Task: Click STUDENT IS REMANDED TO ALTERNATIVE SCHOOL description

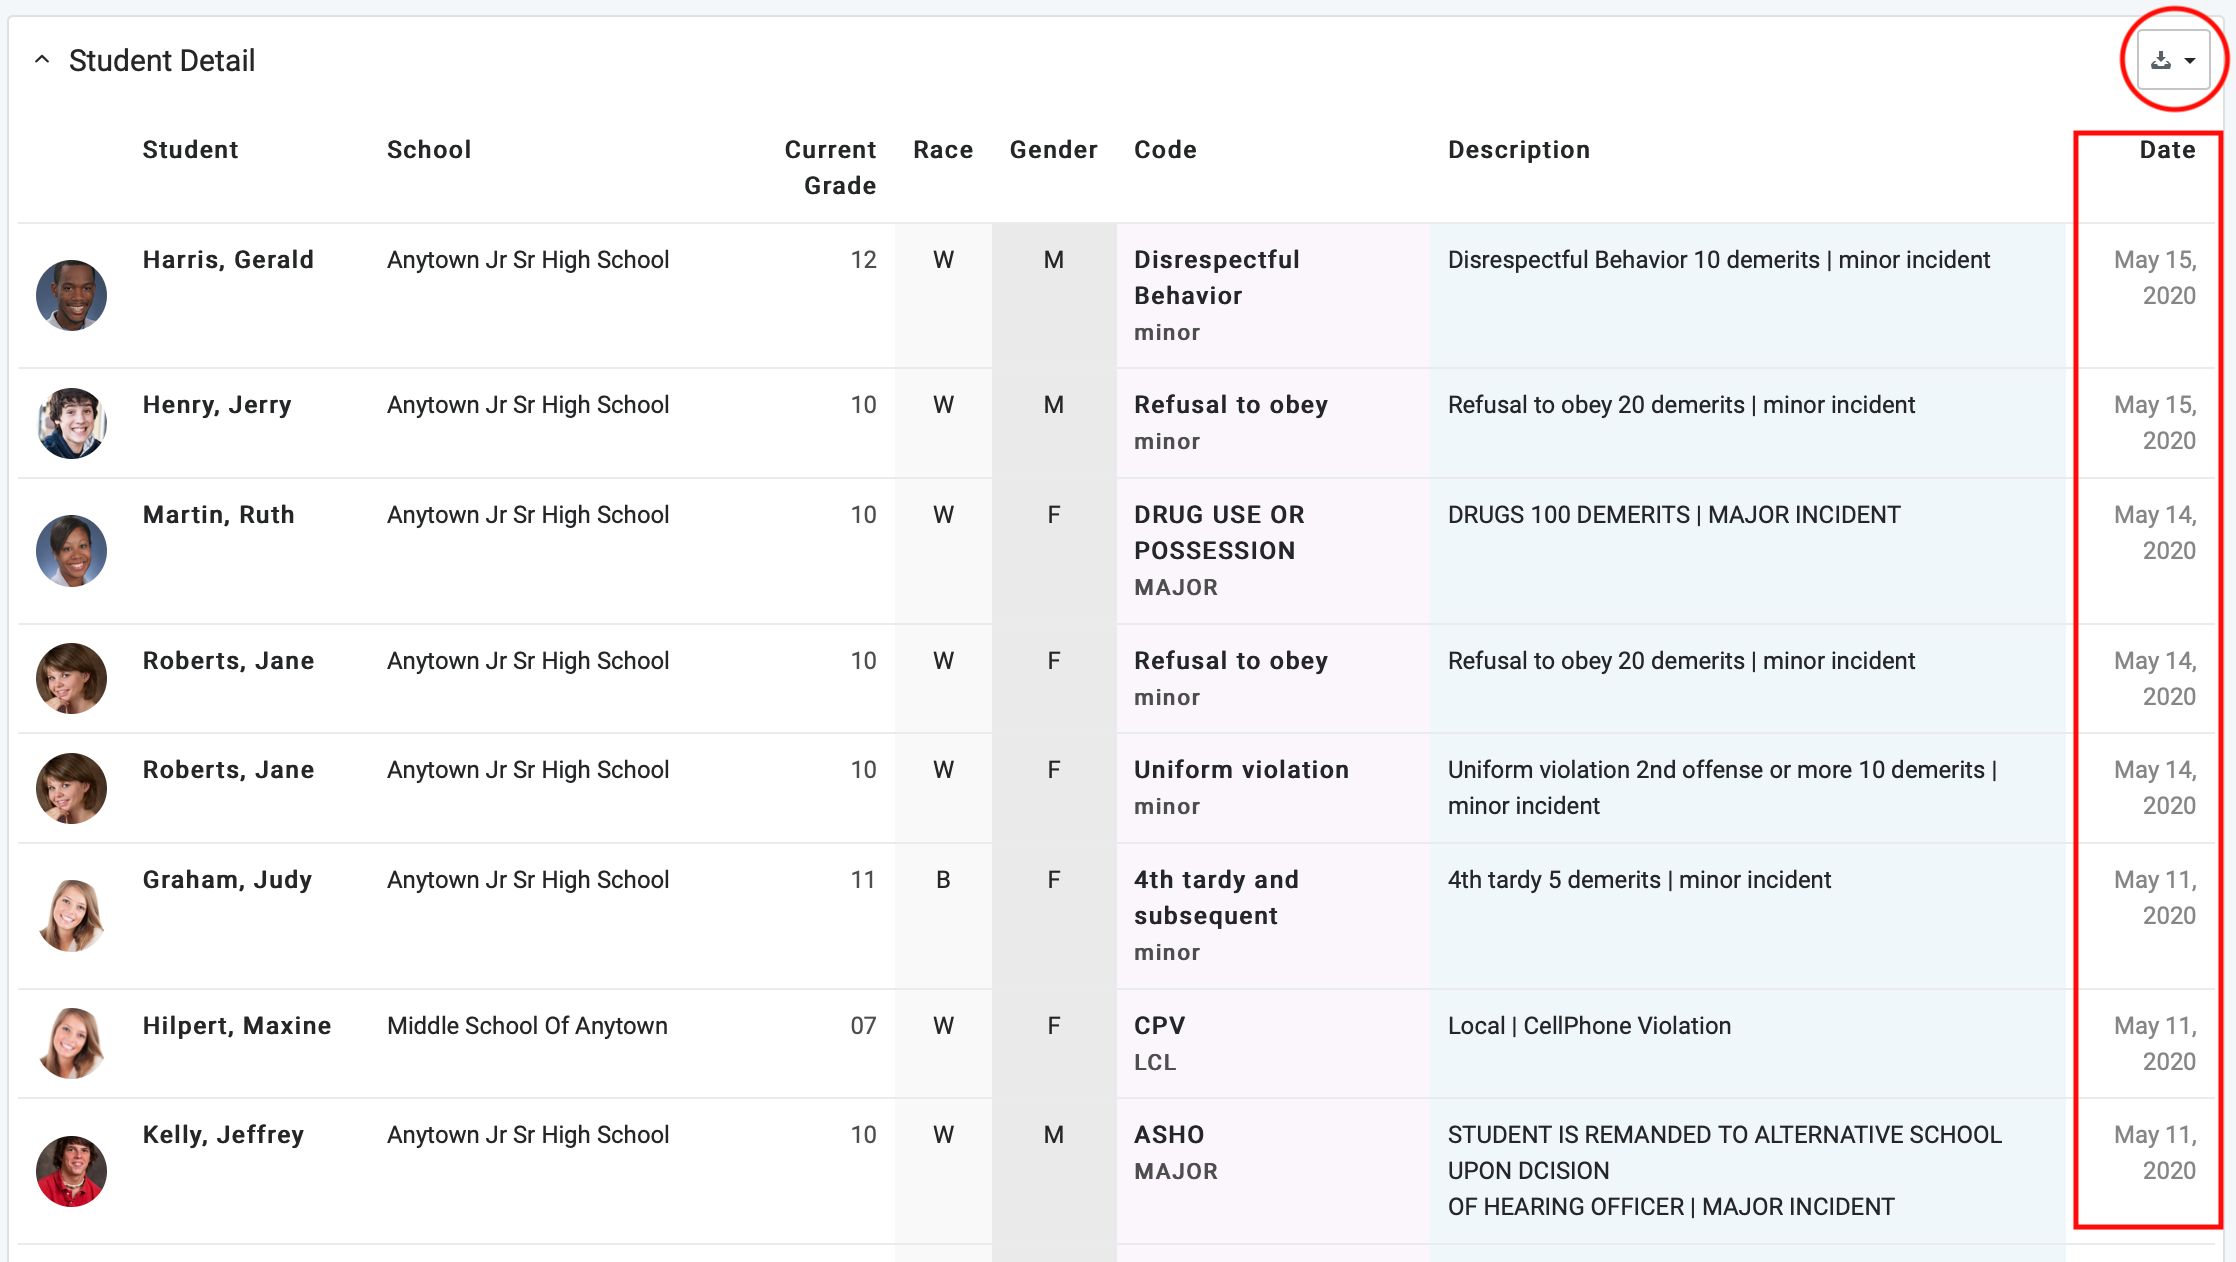Action: [x=1725, y=1171]
